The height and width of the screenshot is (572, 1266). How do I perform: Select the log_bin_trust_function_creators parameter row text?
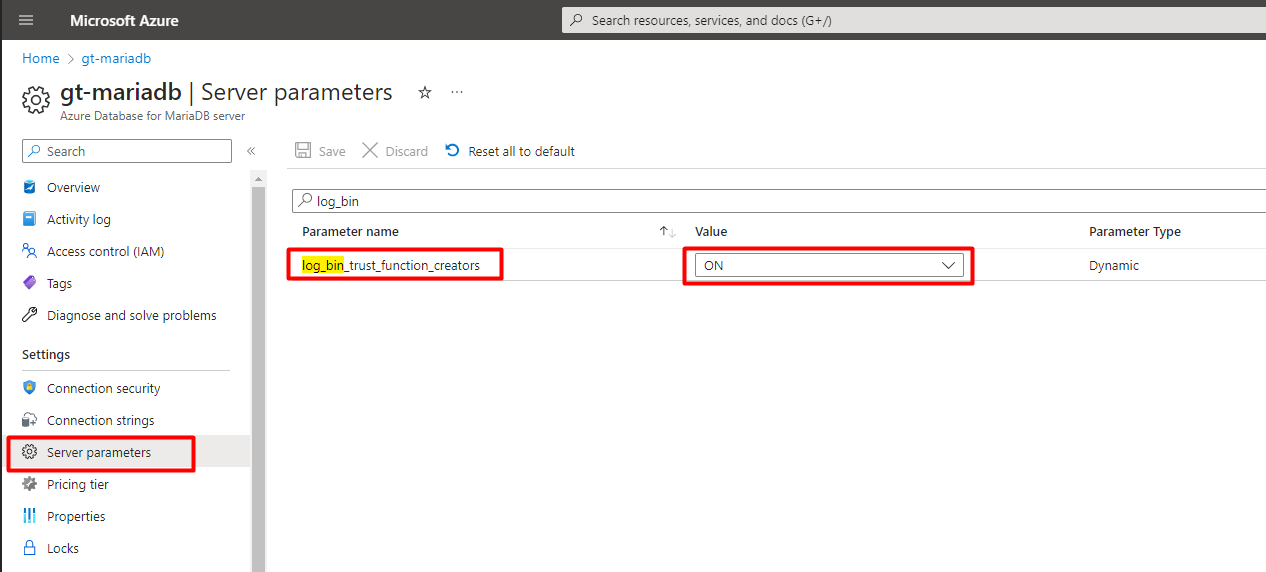391,265
